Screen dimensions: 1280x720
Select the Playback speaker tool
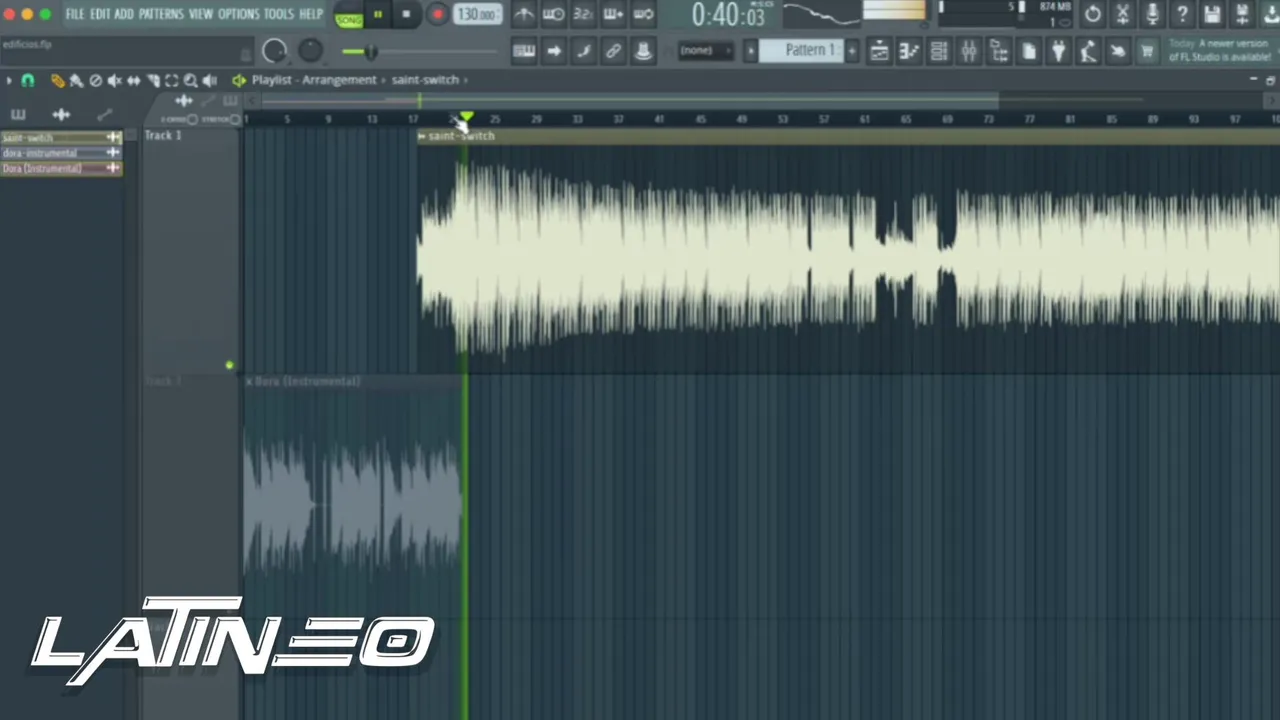(x=209, y=80)
